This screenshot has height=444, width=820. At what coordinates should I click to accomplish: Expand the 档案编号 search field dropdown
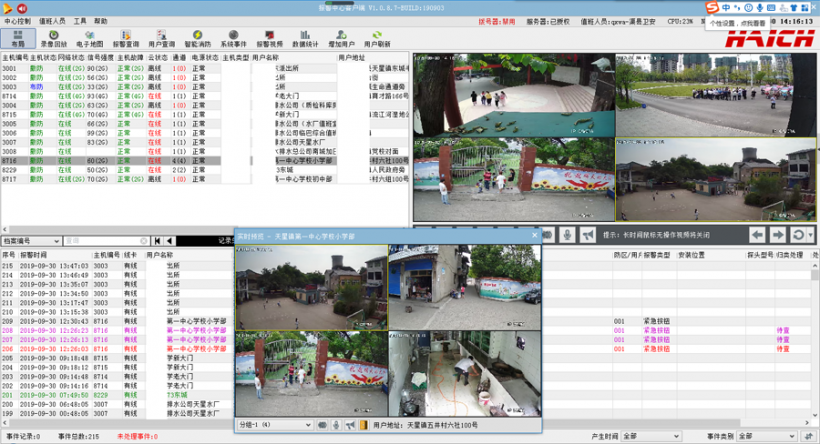click(x=55, y=241)
